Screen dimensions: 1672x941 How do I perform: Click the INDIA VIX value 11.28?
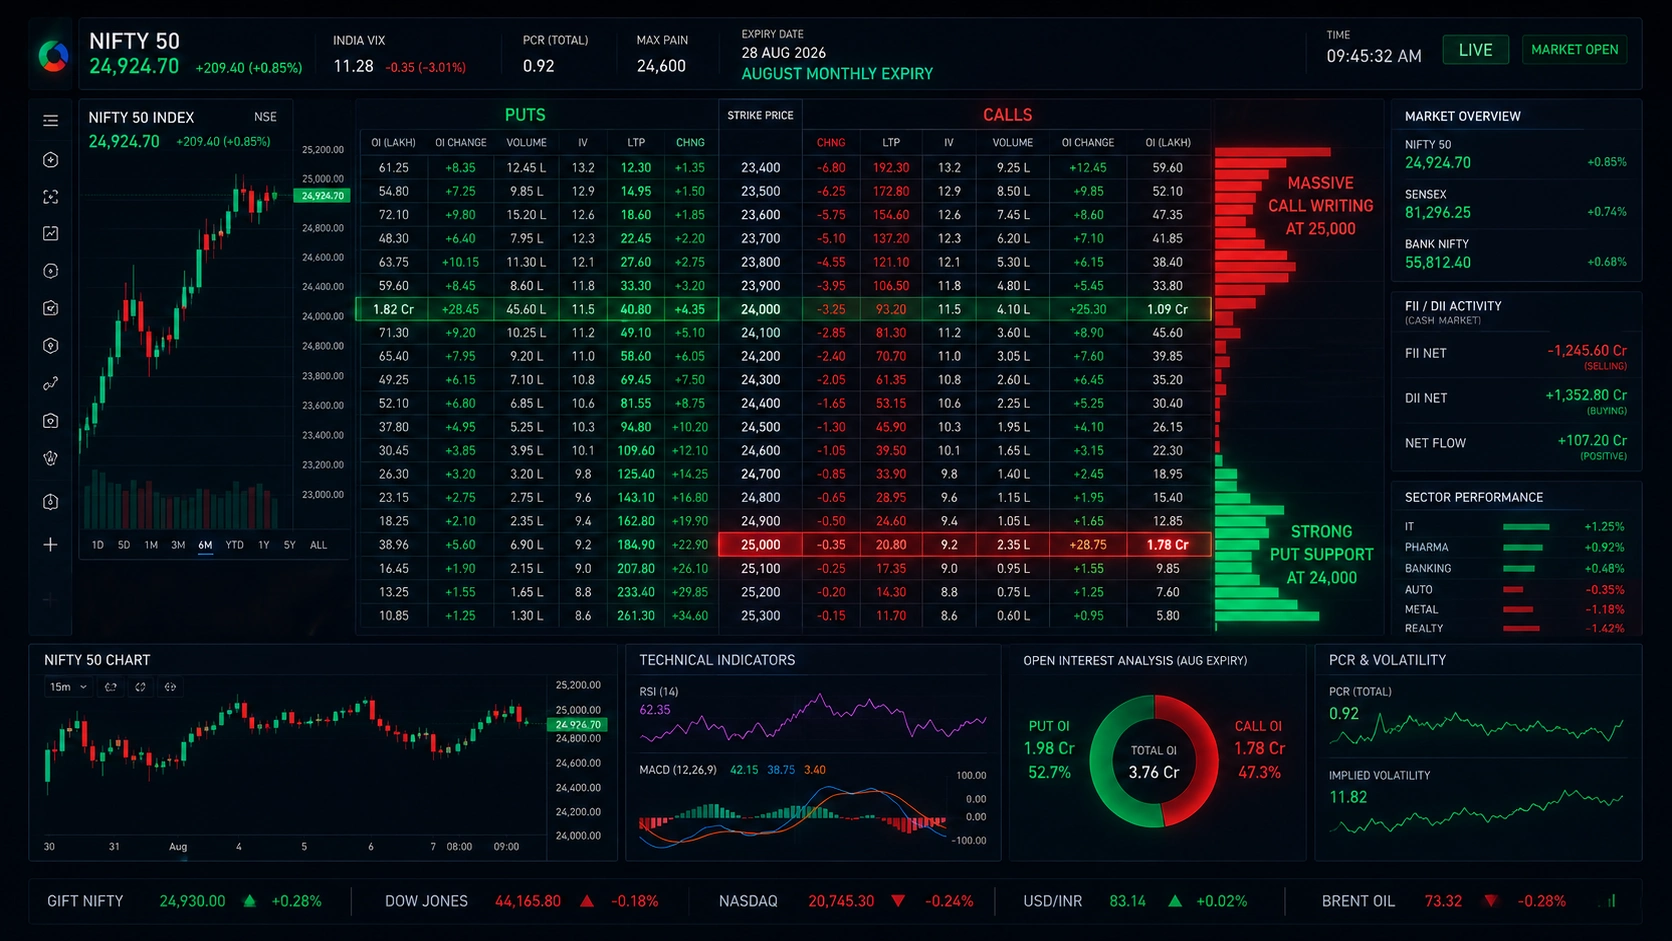click(x=353, y=66)
